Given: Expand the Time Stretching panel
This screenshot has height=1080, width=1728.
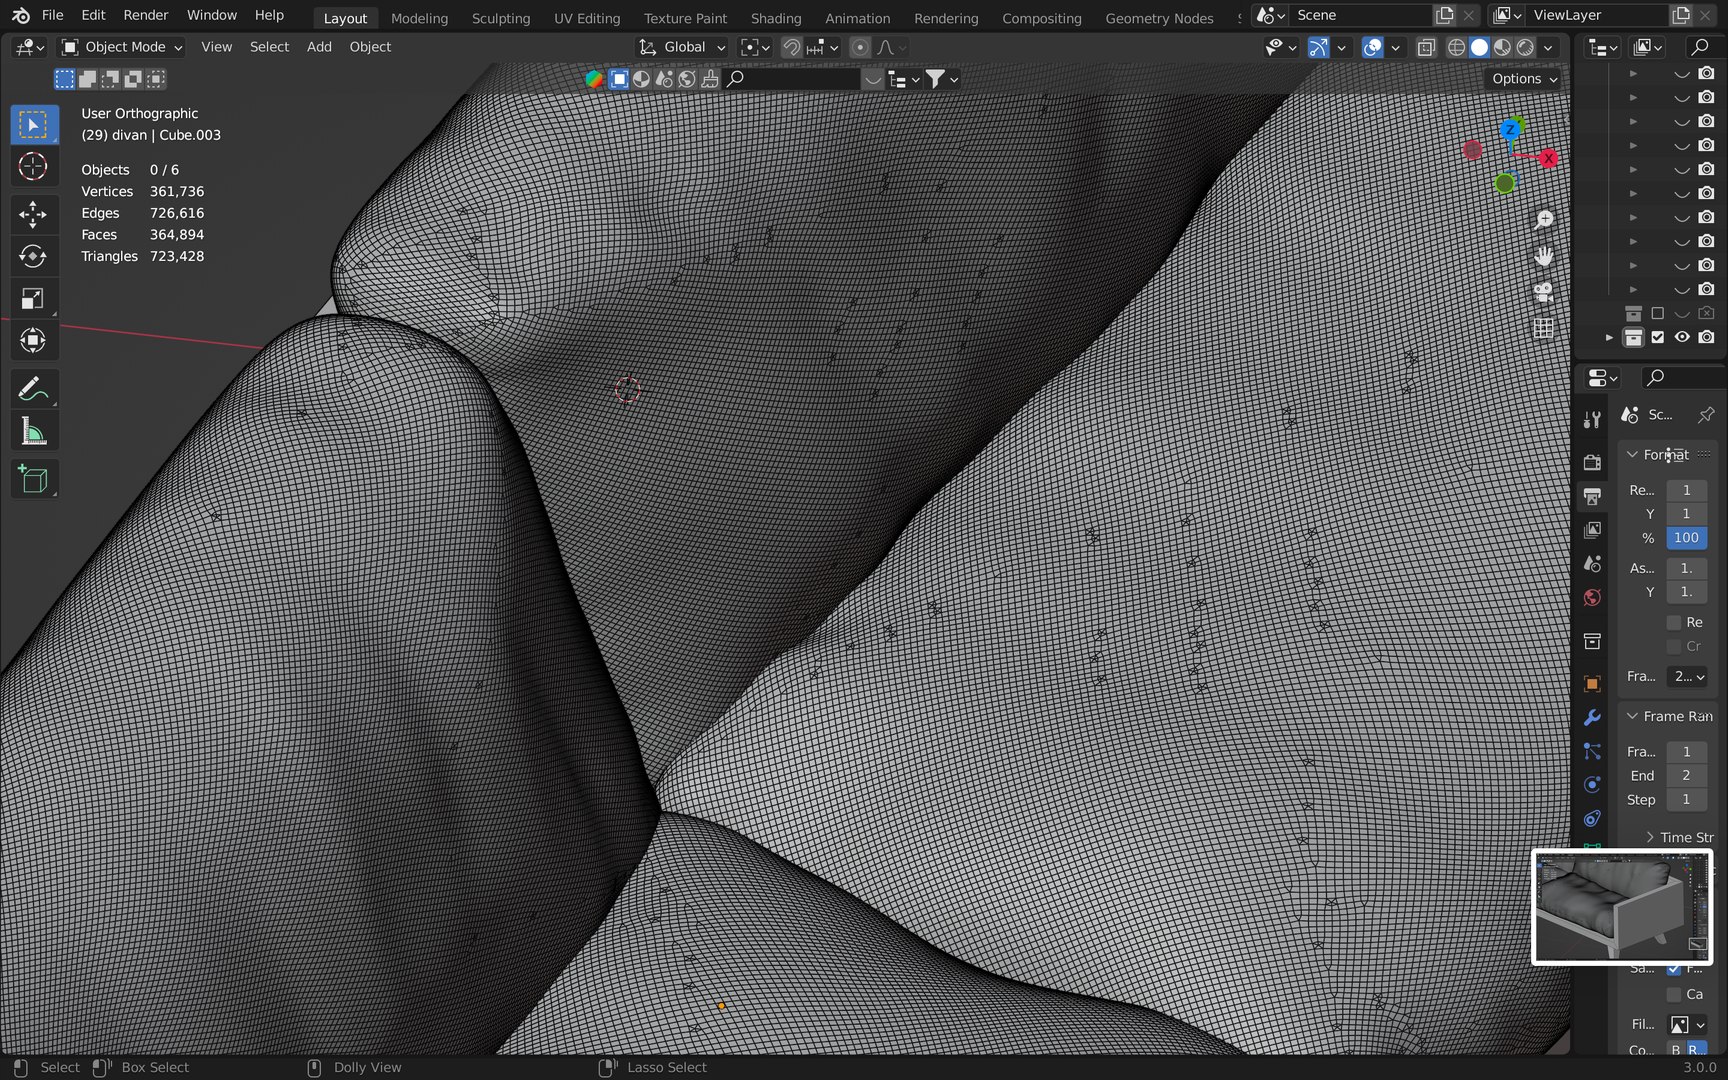Looking at the screenshot, I should coord(1650,838).
